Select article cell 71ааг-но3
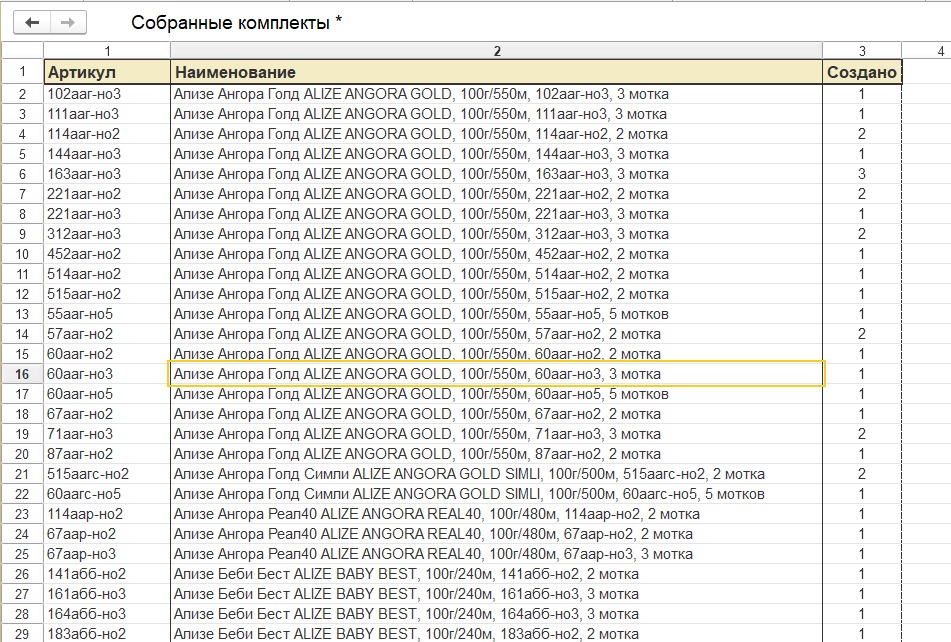The width and height of the screenshot is (951, 642). click(107, 434)
